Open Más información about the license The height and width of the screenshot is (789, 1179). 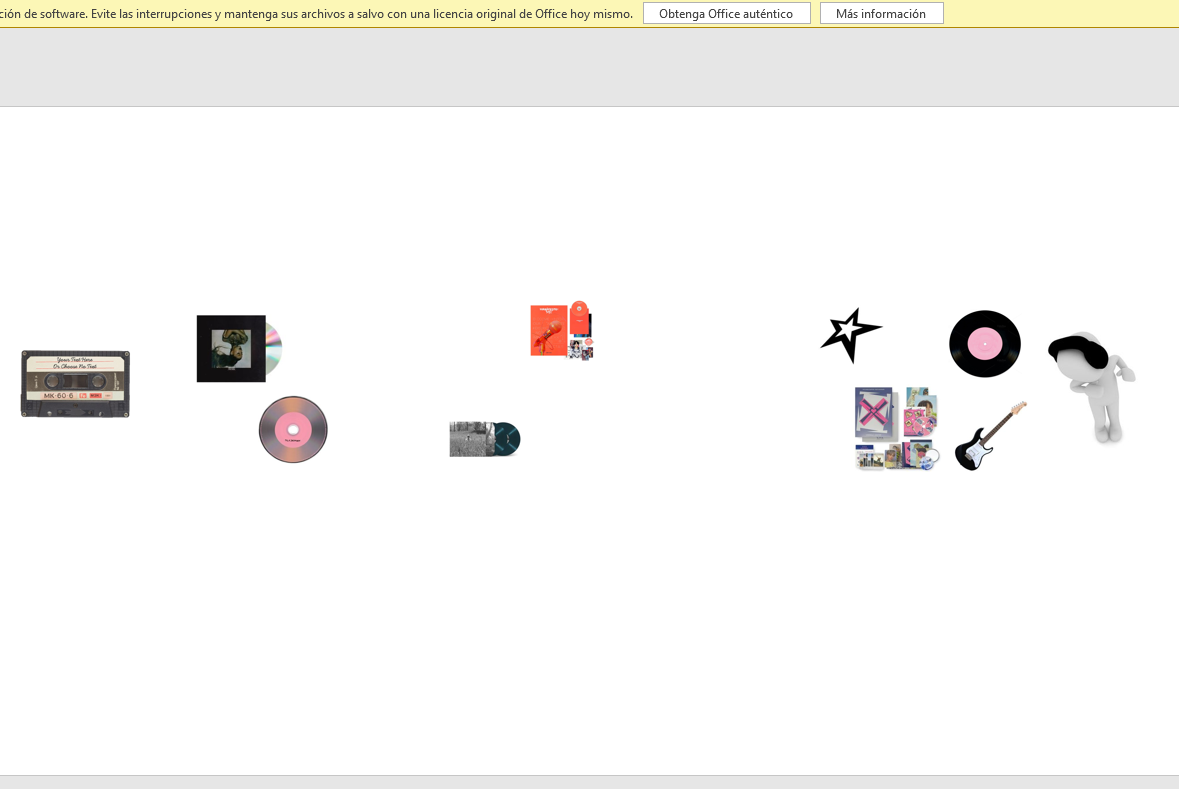coord(881,14)
